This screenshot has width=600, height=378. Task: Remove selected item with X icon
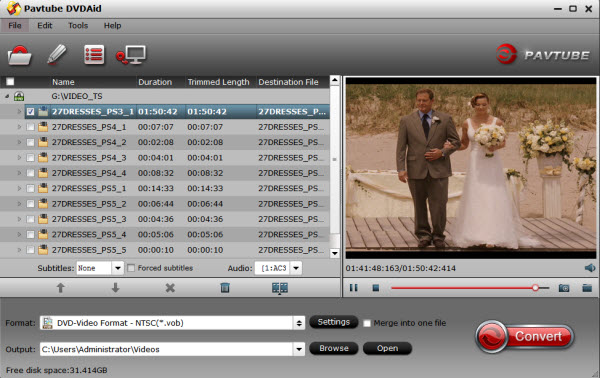(x=170, y=288)
